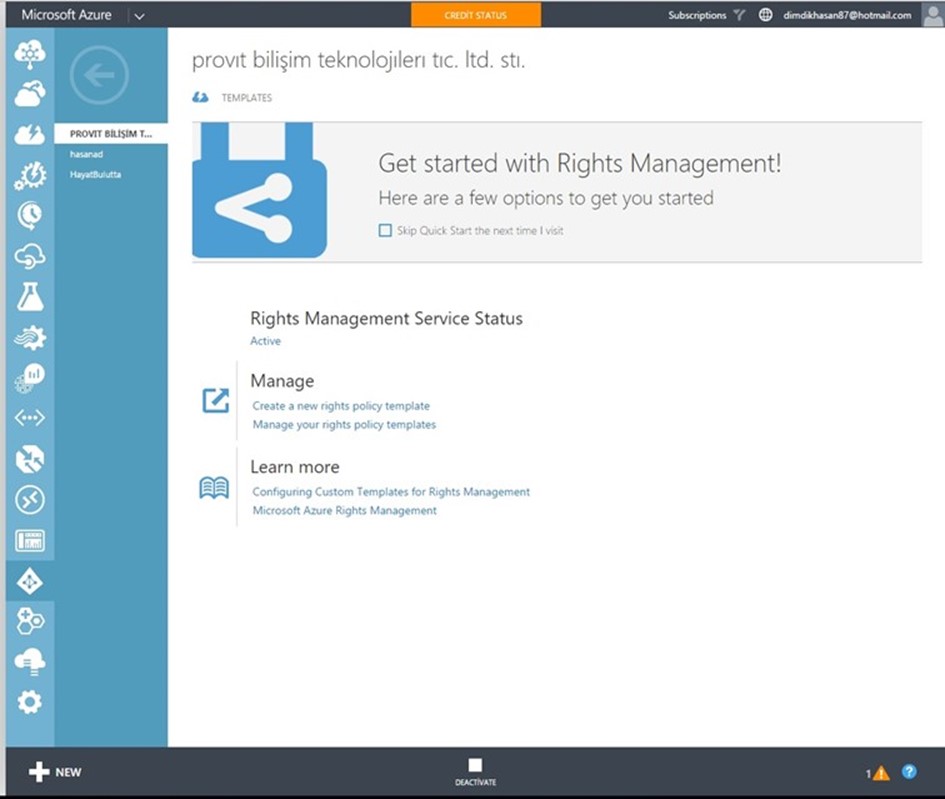Open Settings gear in sidebar

(30, 702)
